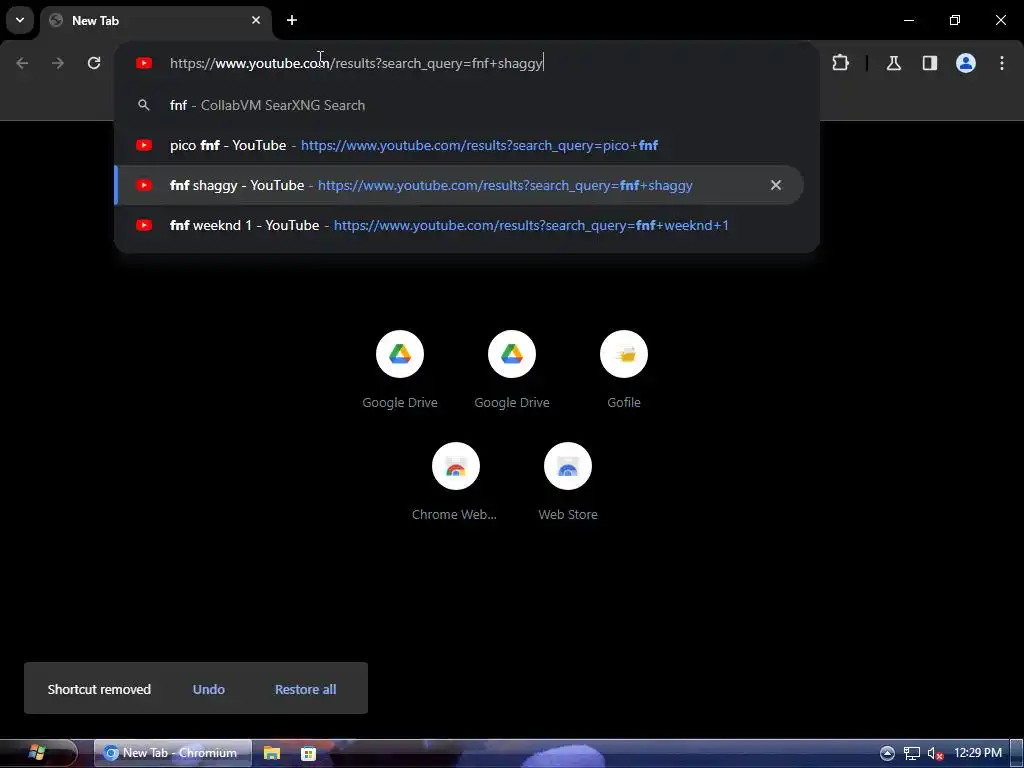Open the network tray icon
The height and width of the screenshot is (768, 1024).
(x=912, y=753)
